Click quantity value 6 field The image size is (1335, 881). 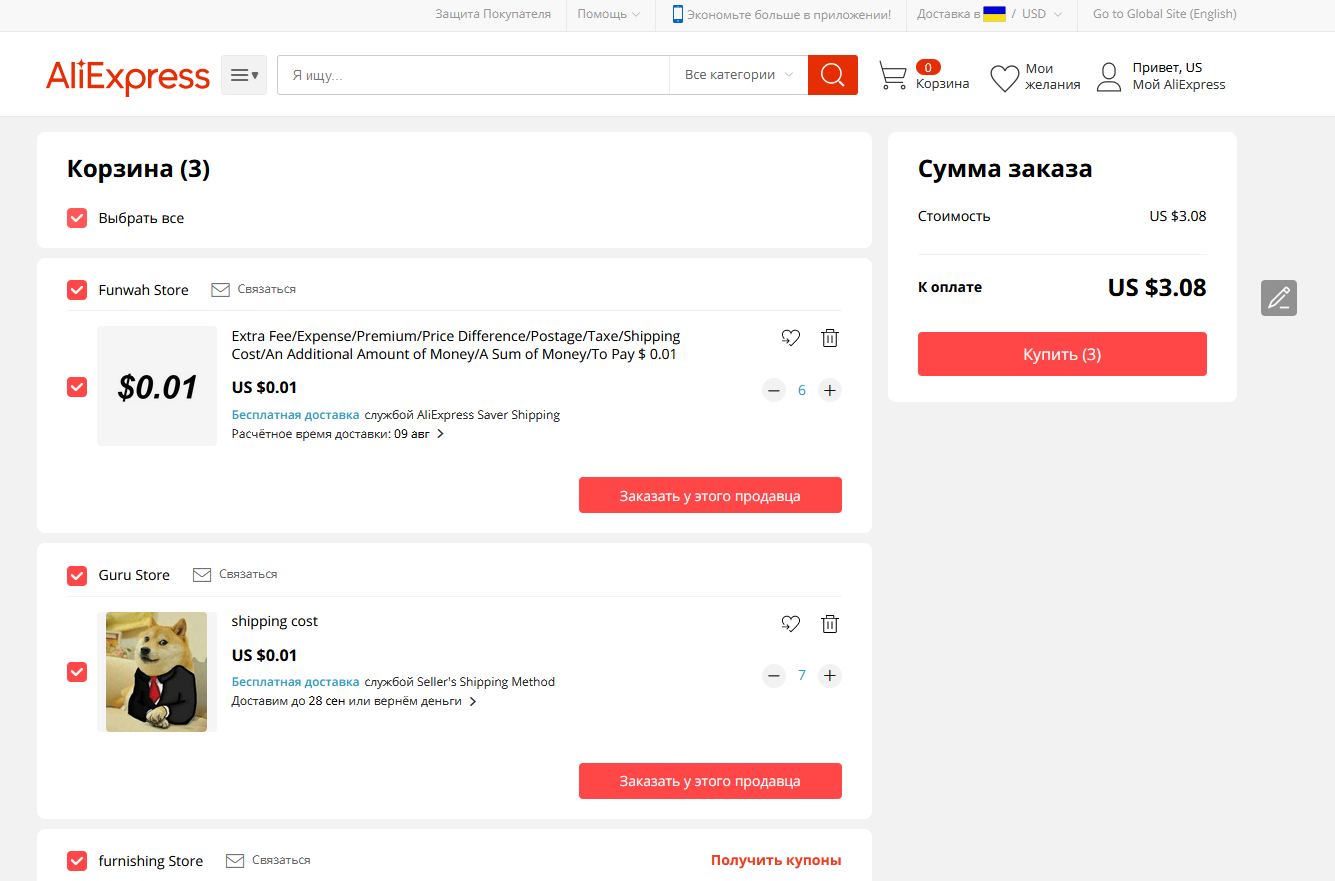802,390
